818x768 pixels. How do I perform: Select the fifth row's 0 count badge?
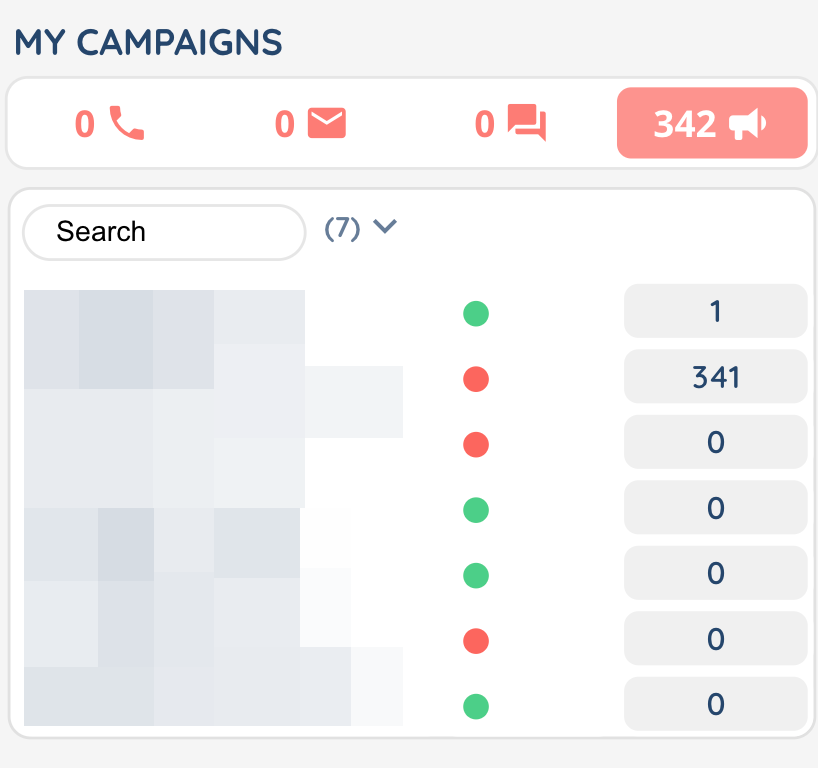(x=715, y=573)
